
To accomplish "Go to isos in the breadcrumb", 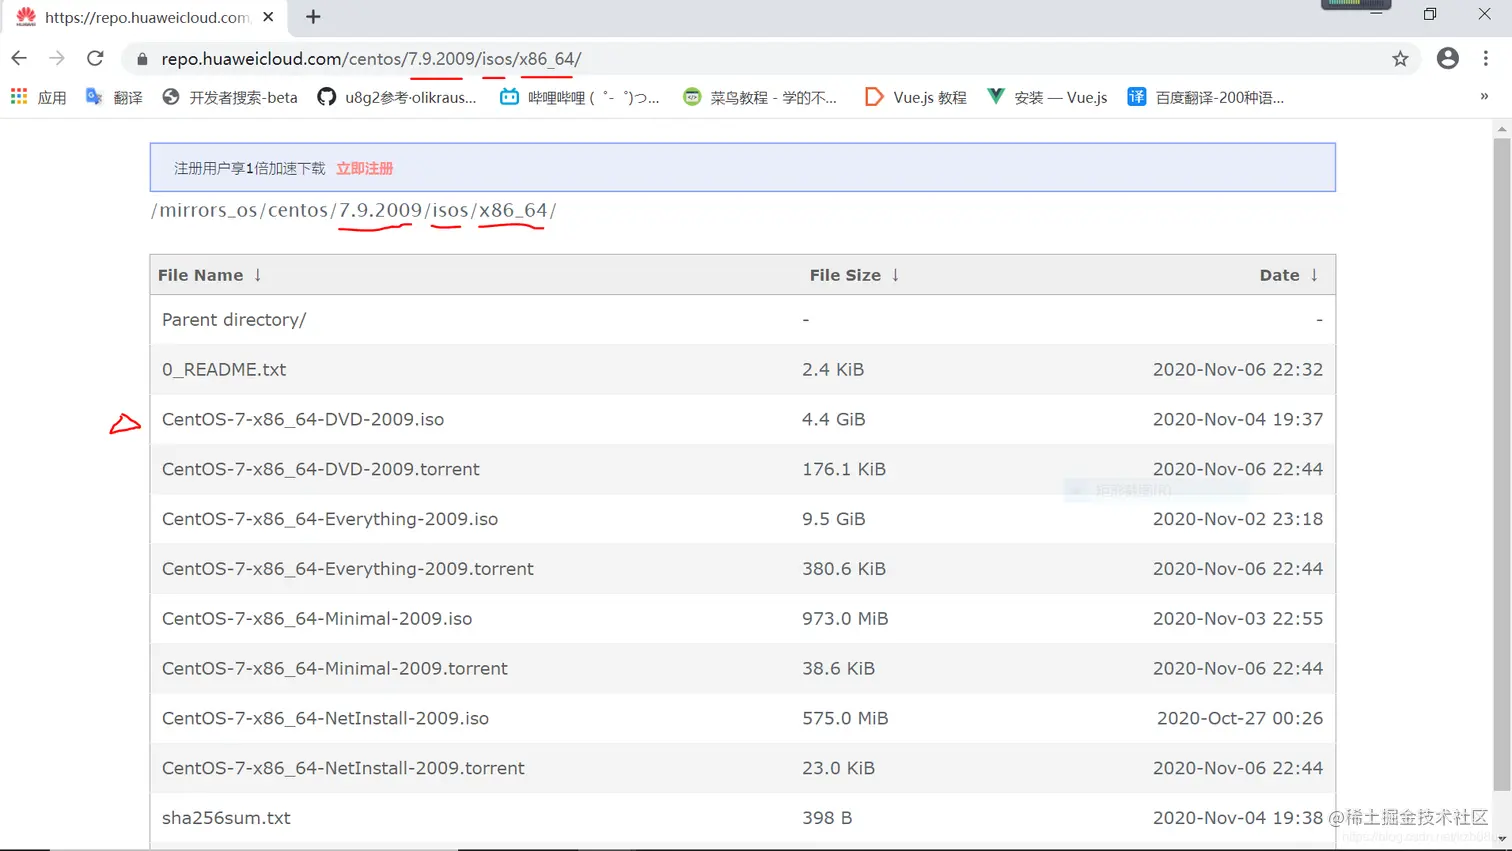I will click(x=450, y=210).
